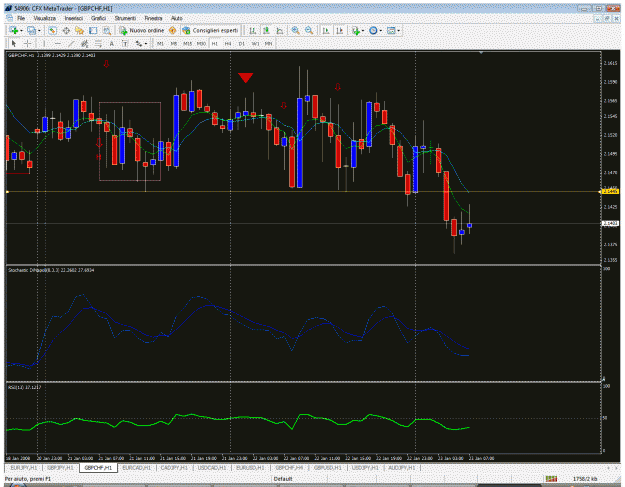Switch to the EURCAD,H1 chart tab
The height and width of the screenshot is (487, 625).
[x=136, y=467]
